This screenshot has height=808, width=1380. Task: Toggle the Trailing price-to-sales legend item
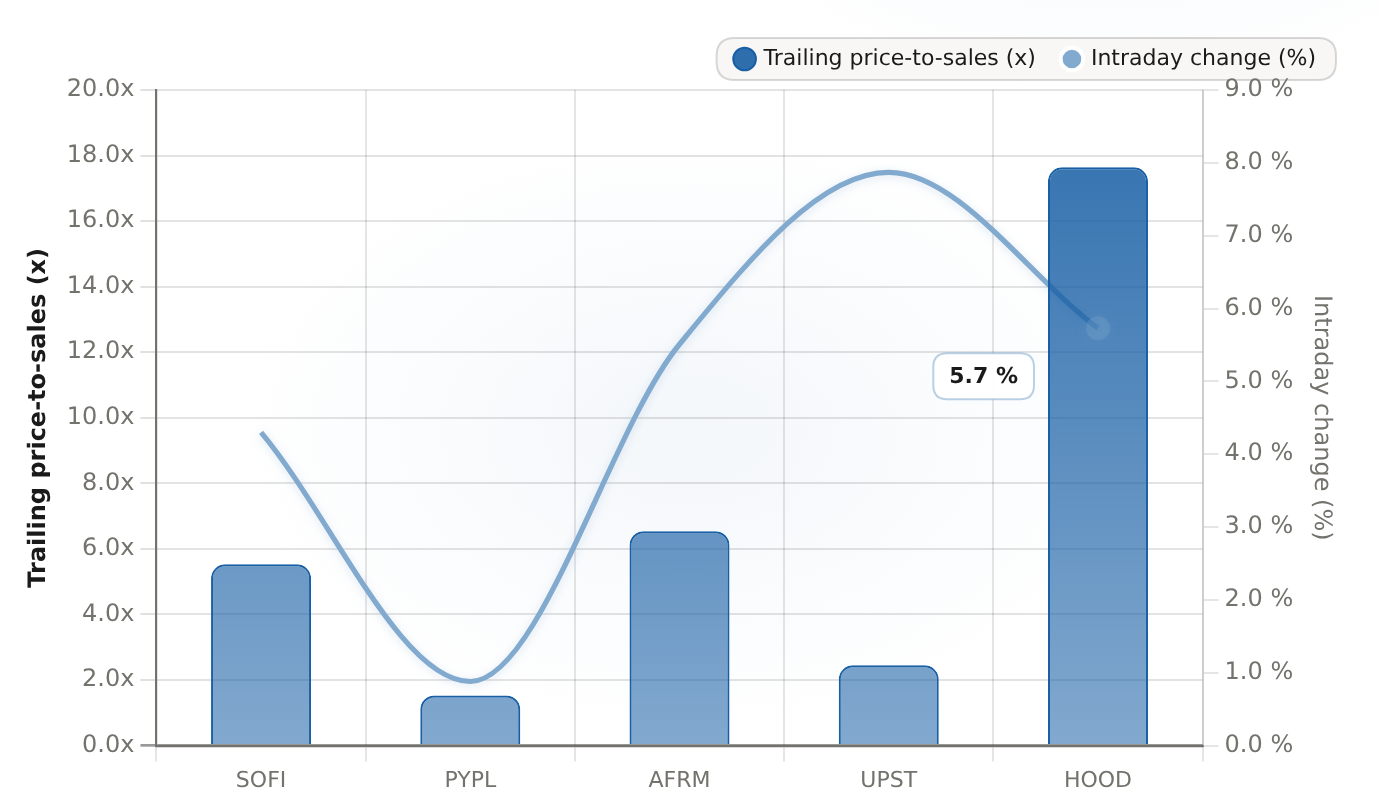coord(884,58)
